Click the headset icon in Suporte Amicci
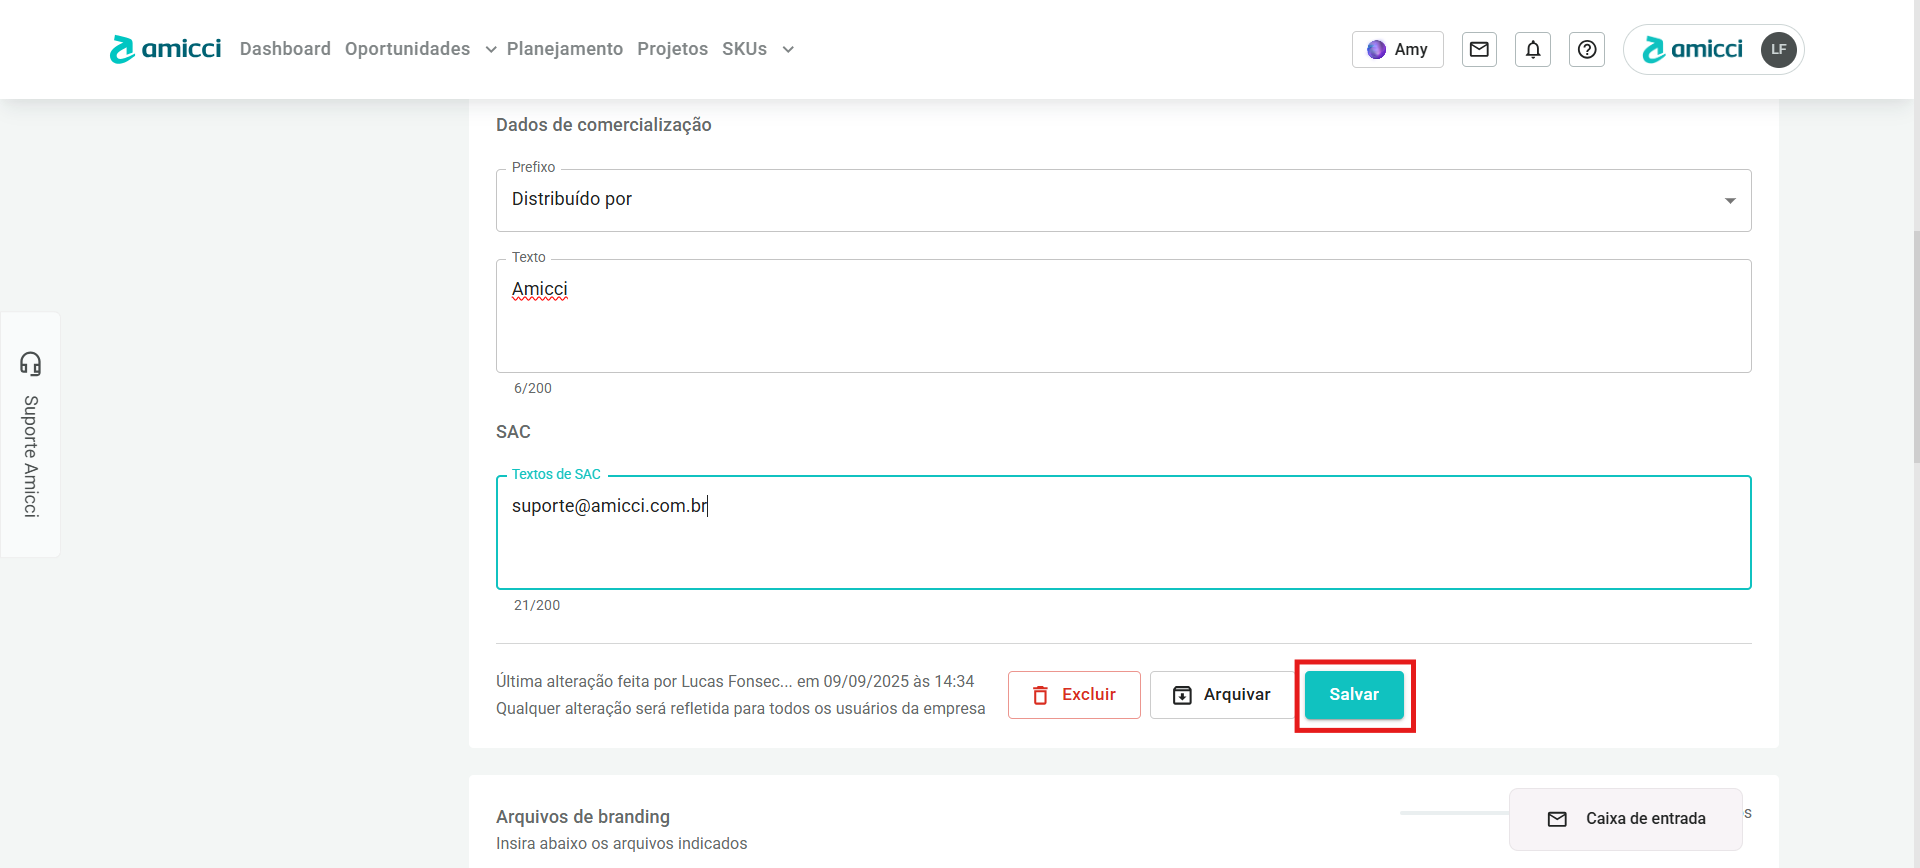 (31, 363)
